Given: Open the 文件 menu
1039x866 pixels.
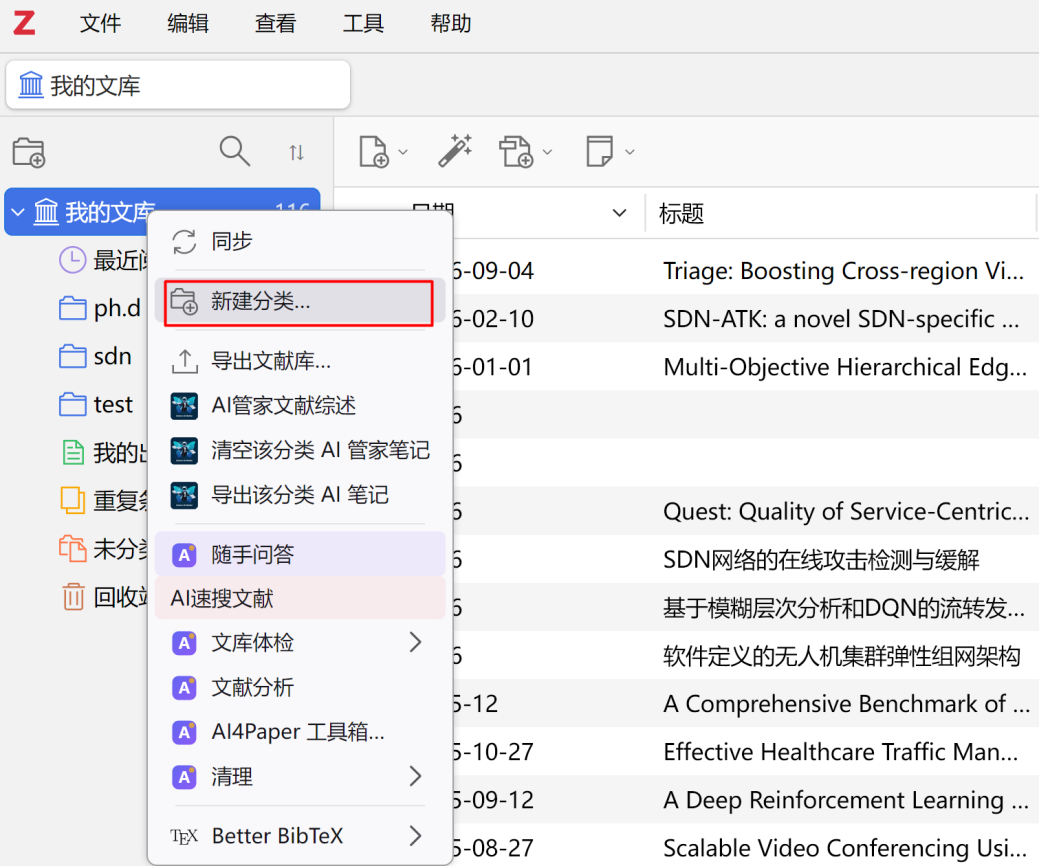Looking at the screenshot, I should tap(100, 24).
